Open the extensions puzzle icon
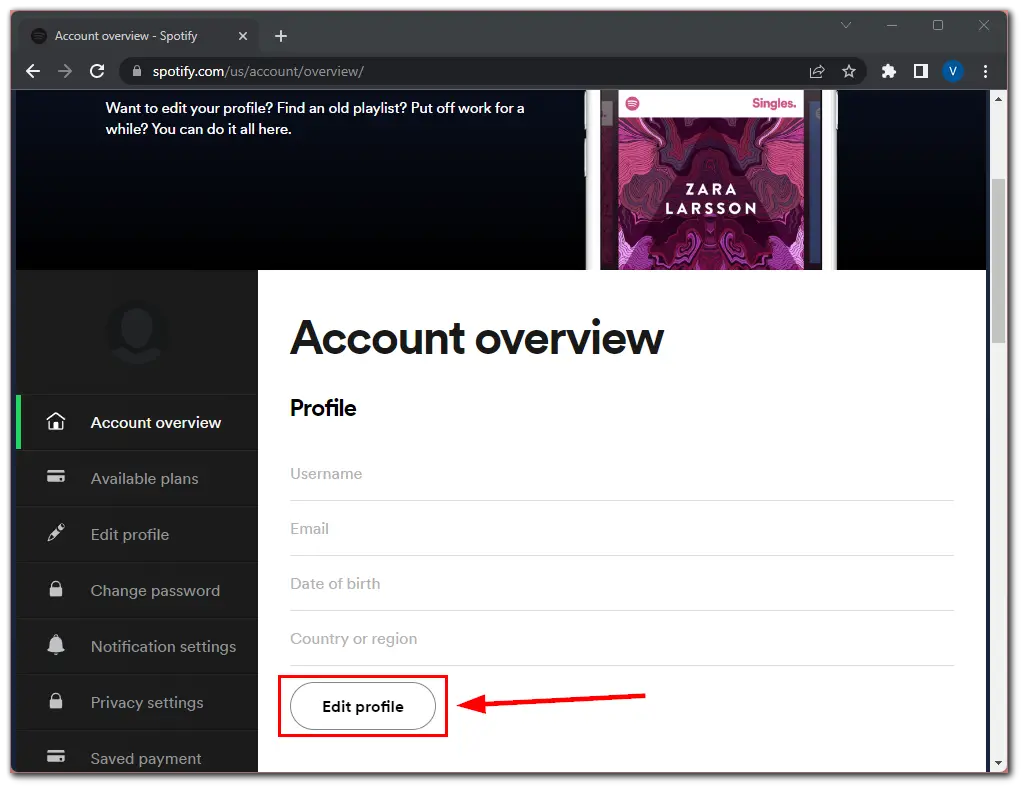Image resolution: width=1026 pixels, height=791 pixels. coord(888,71)
